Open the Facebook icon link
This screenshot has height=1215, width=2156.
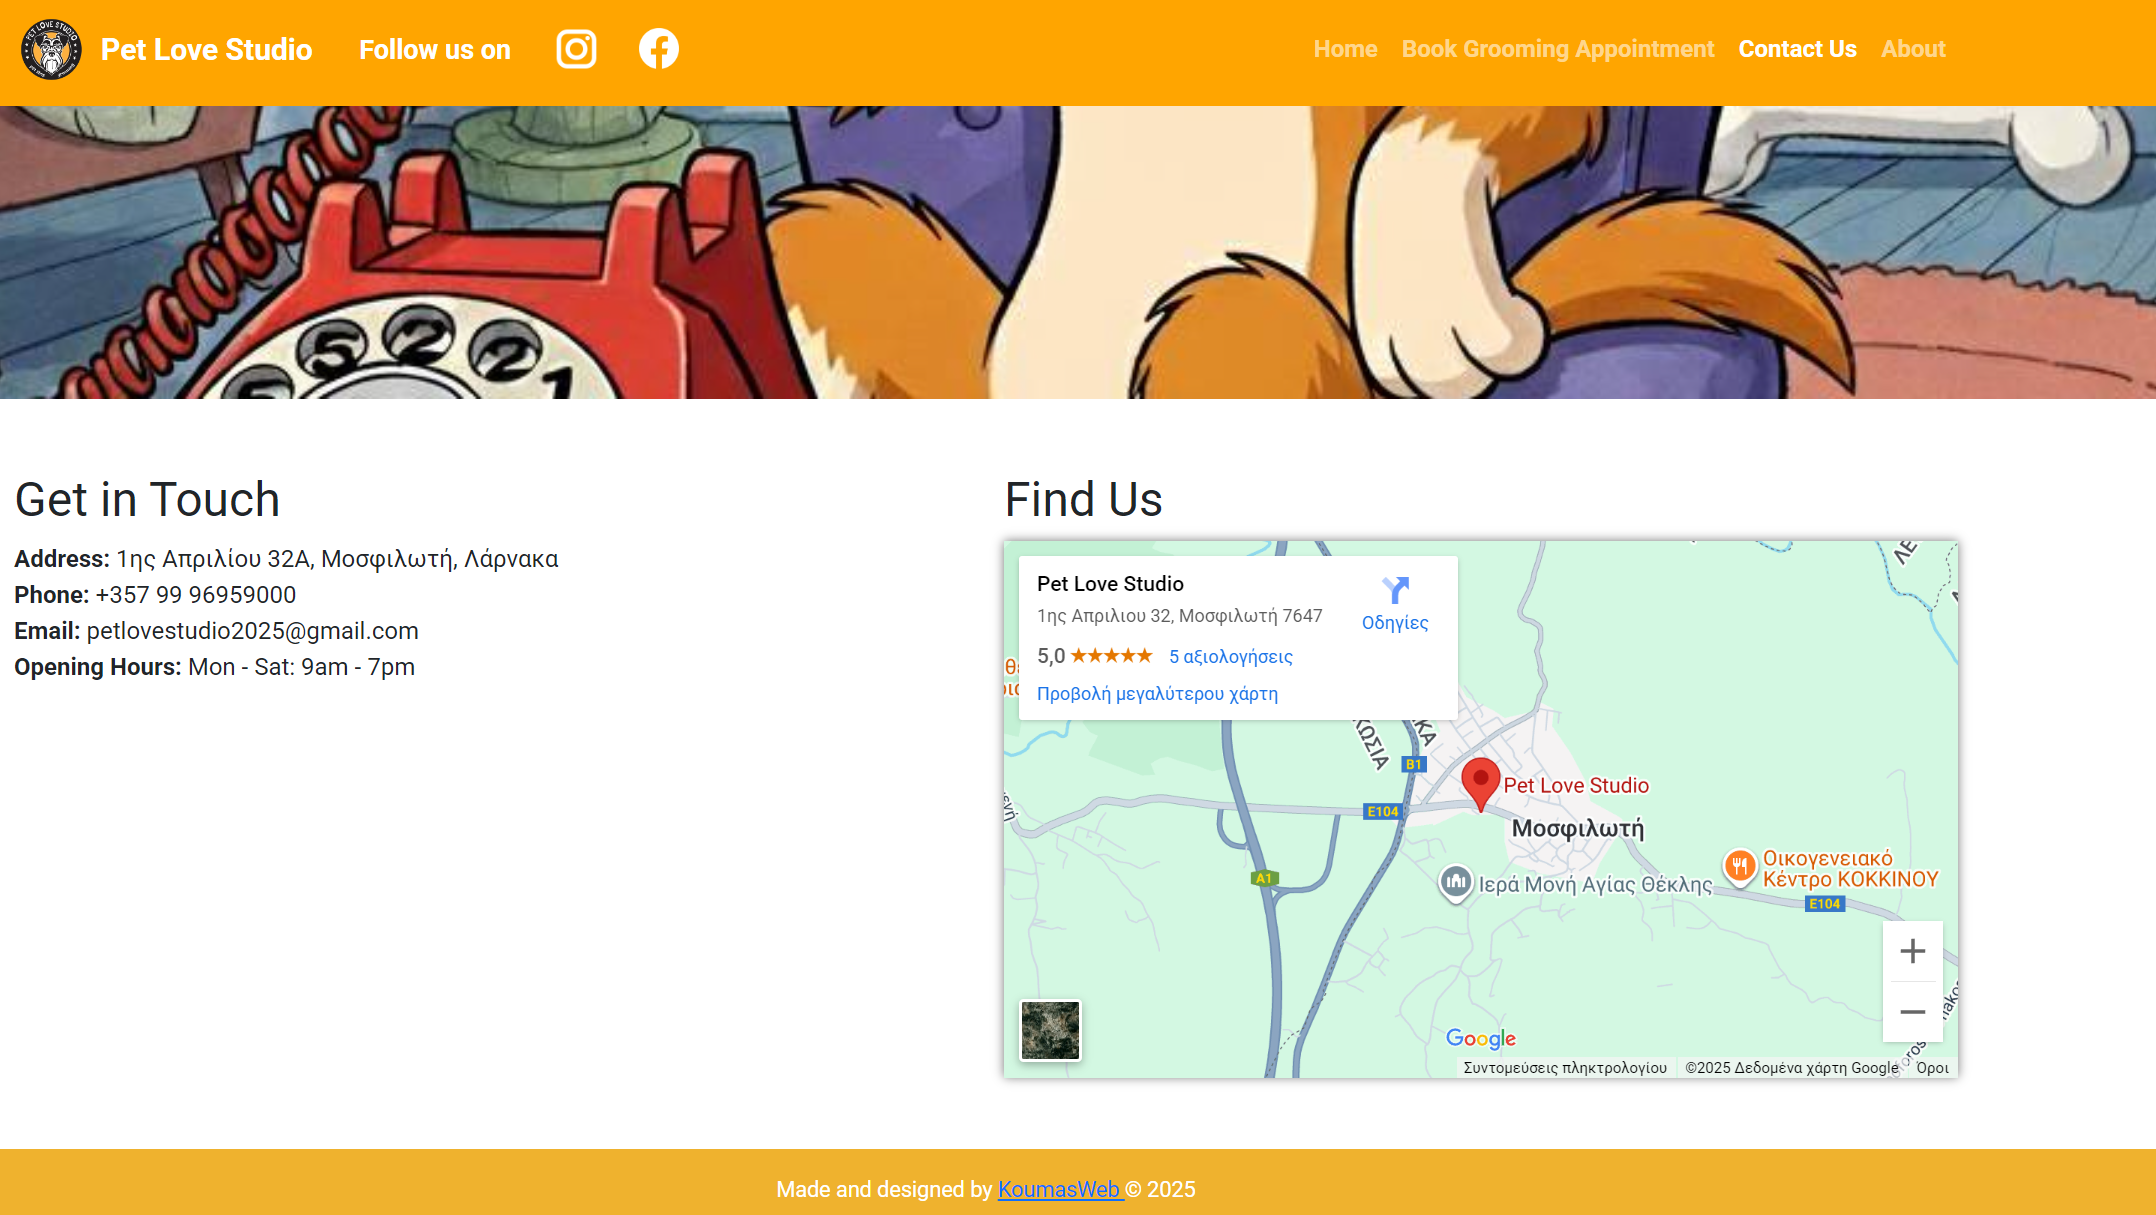[x=658, y=49]
